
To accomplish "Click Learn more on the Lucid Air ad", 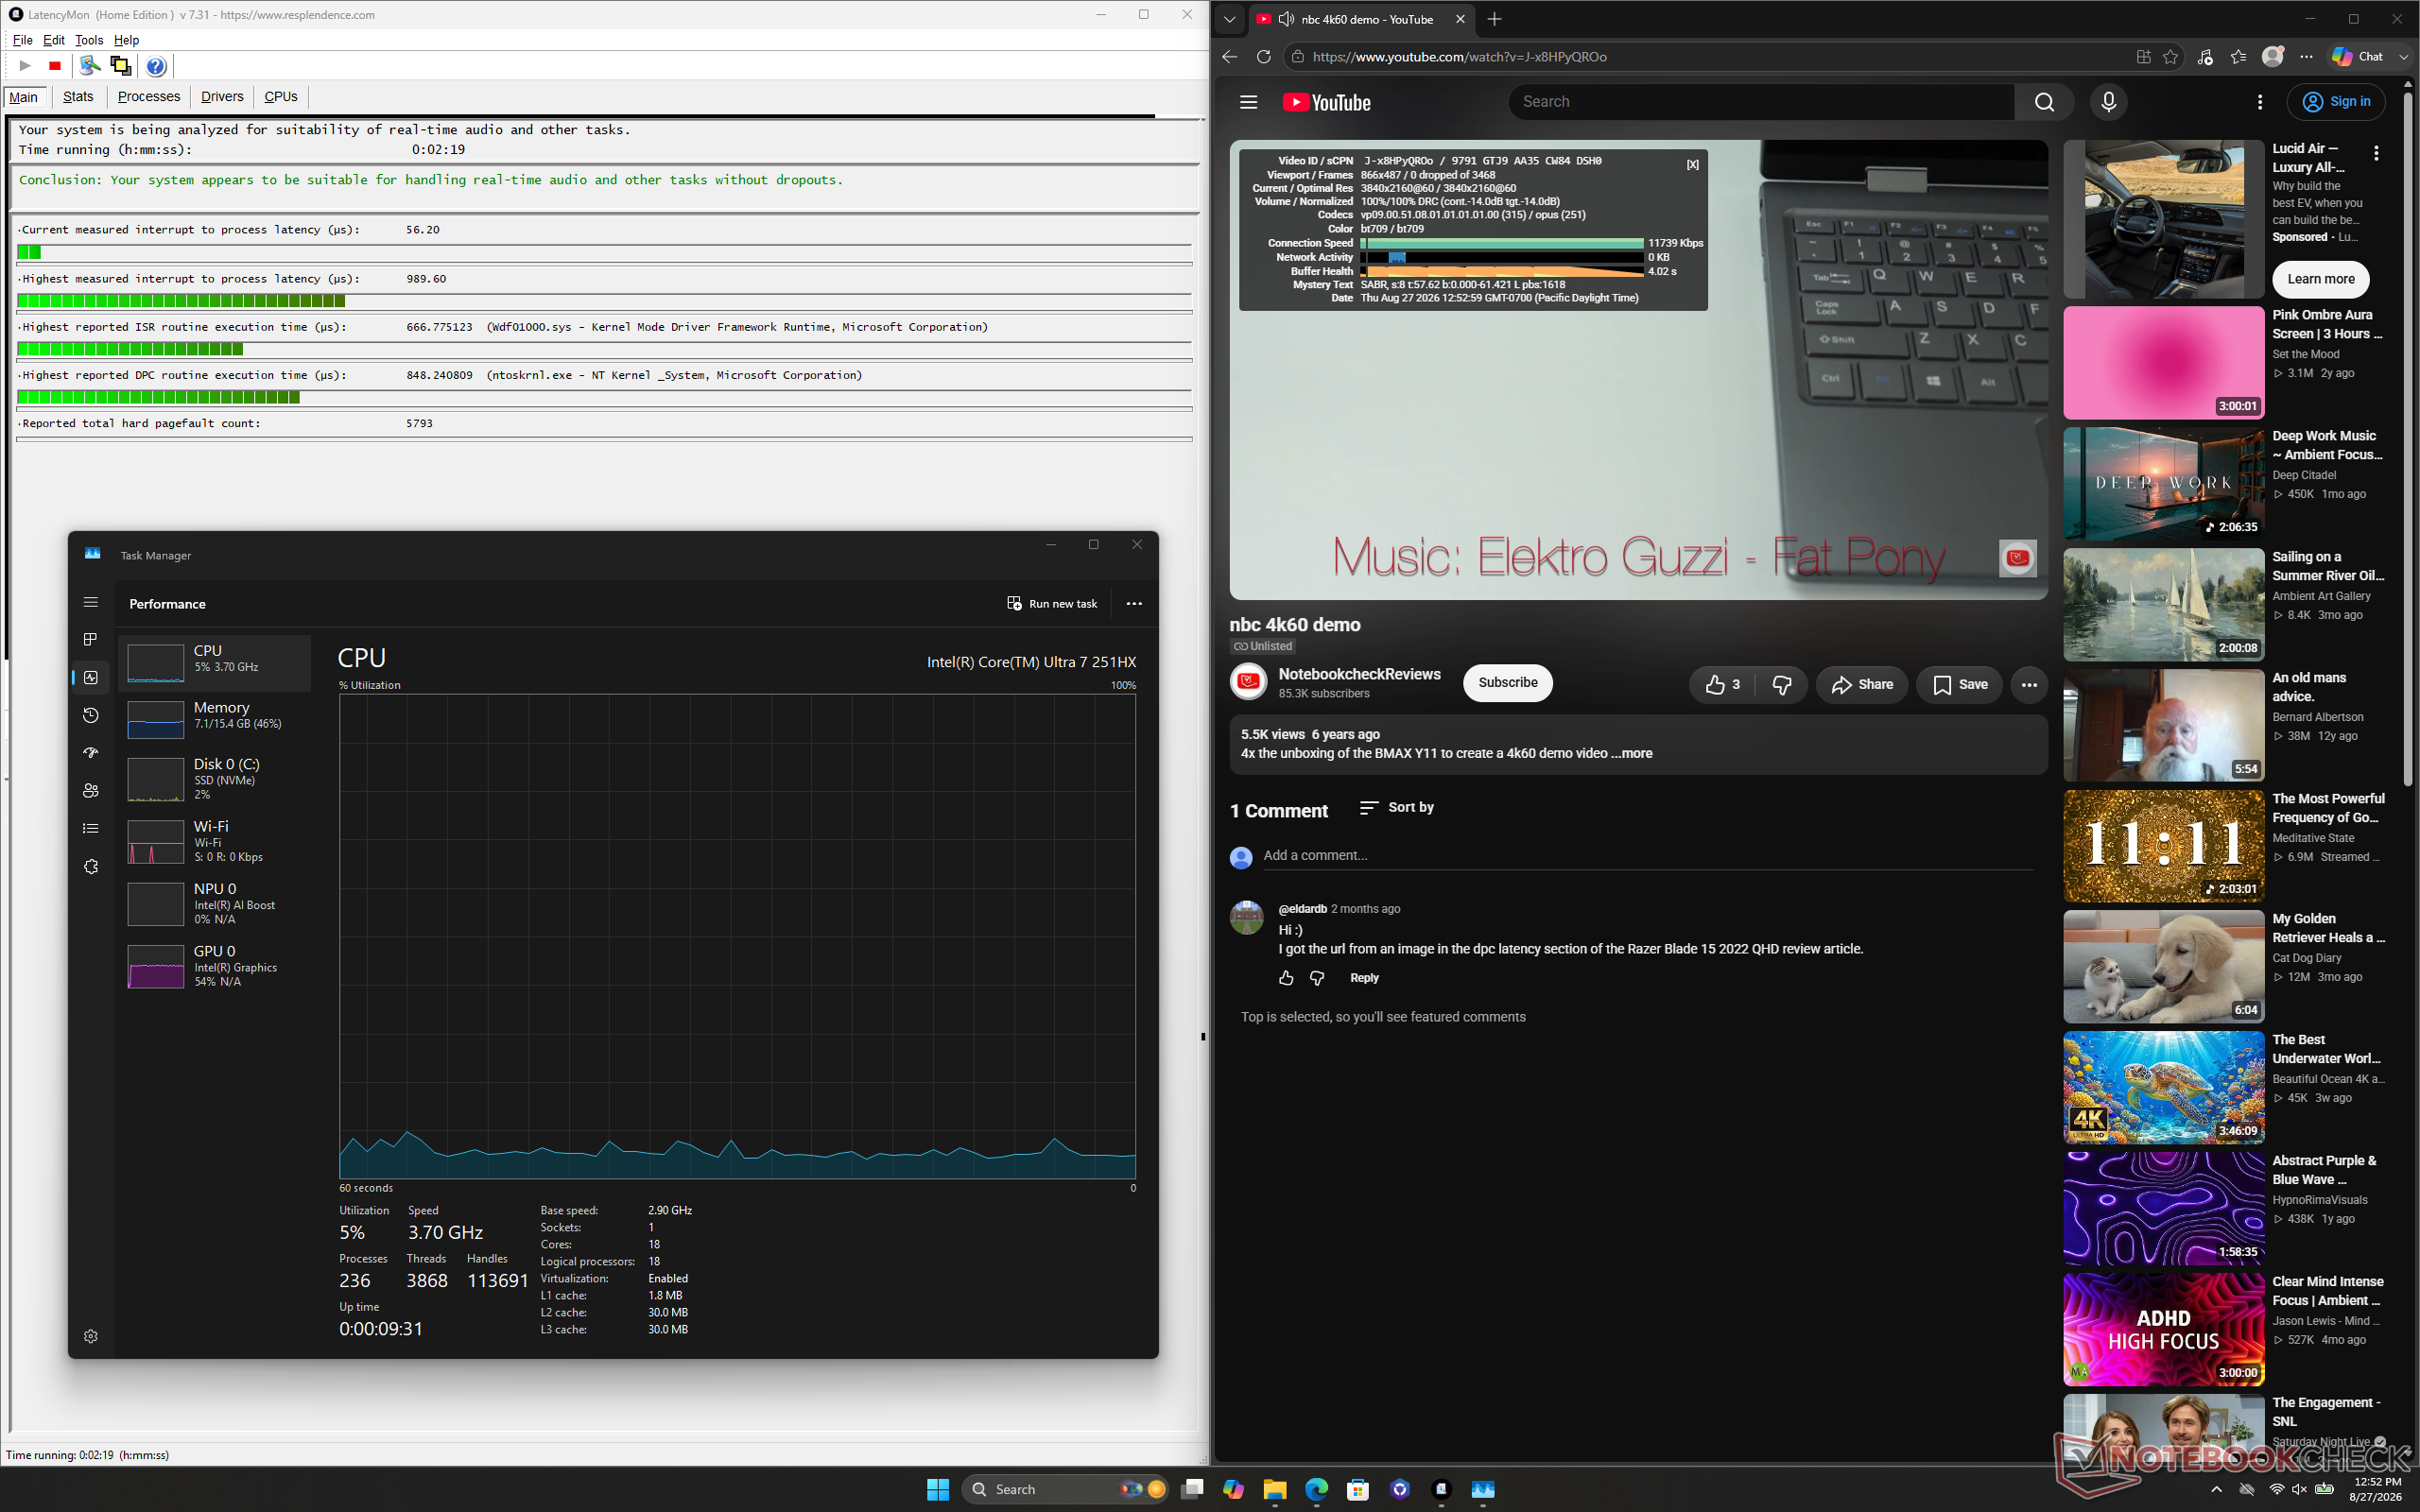I will (x=2321, y=279).
